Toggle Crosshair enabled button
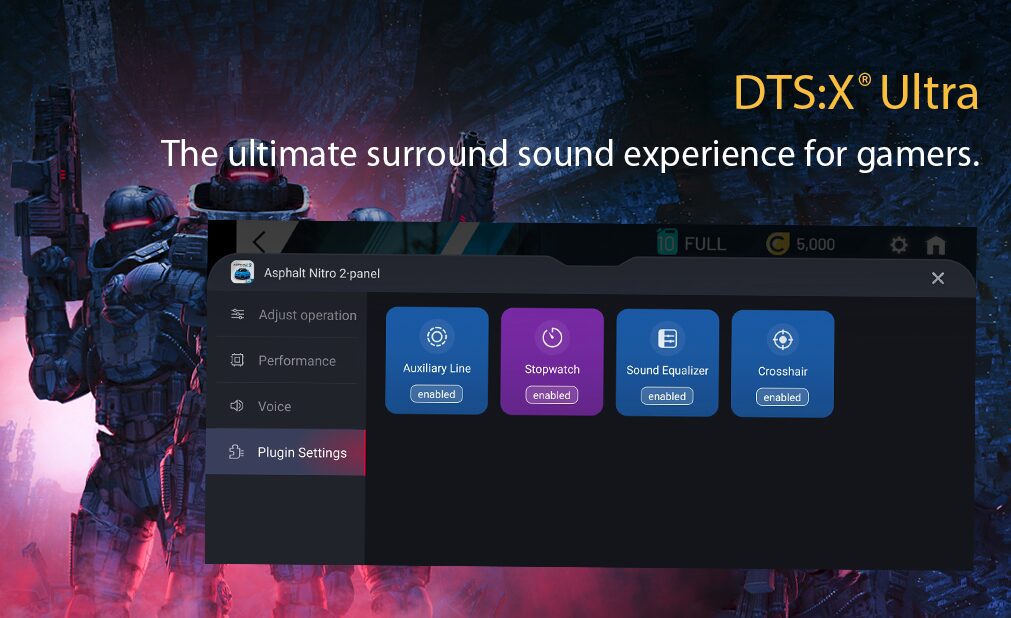 [x=782, y=397]
